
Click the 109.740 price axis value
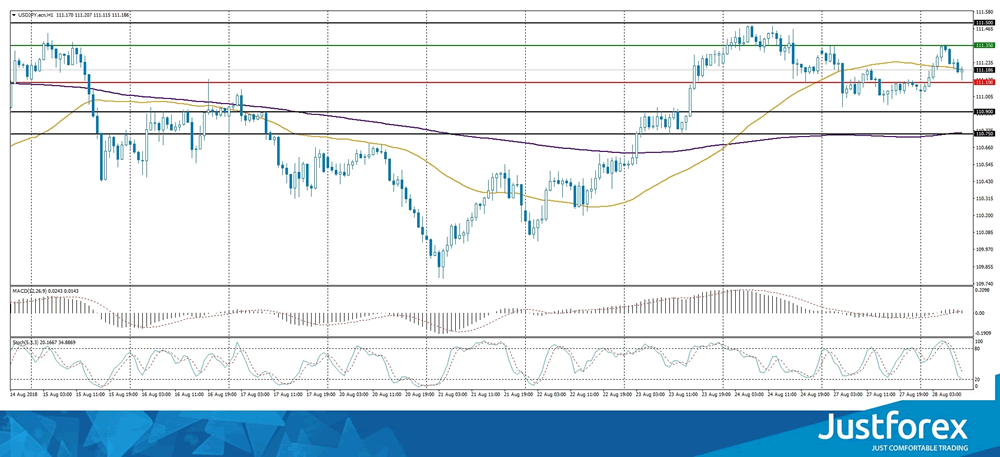[x=983, y=284]
